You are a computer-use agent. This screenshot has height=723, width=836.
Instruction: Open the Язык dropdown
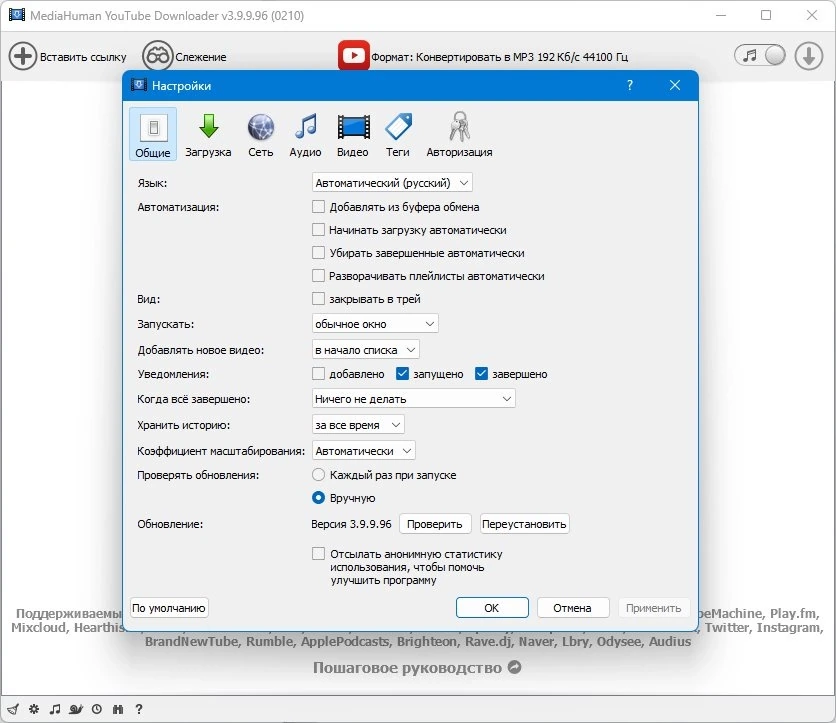392,183
